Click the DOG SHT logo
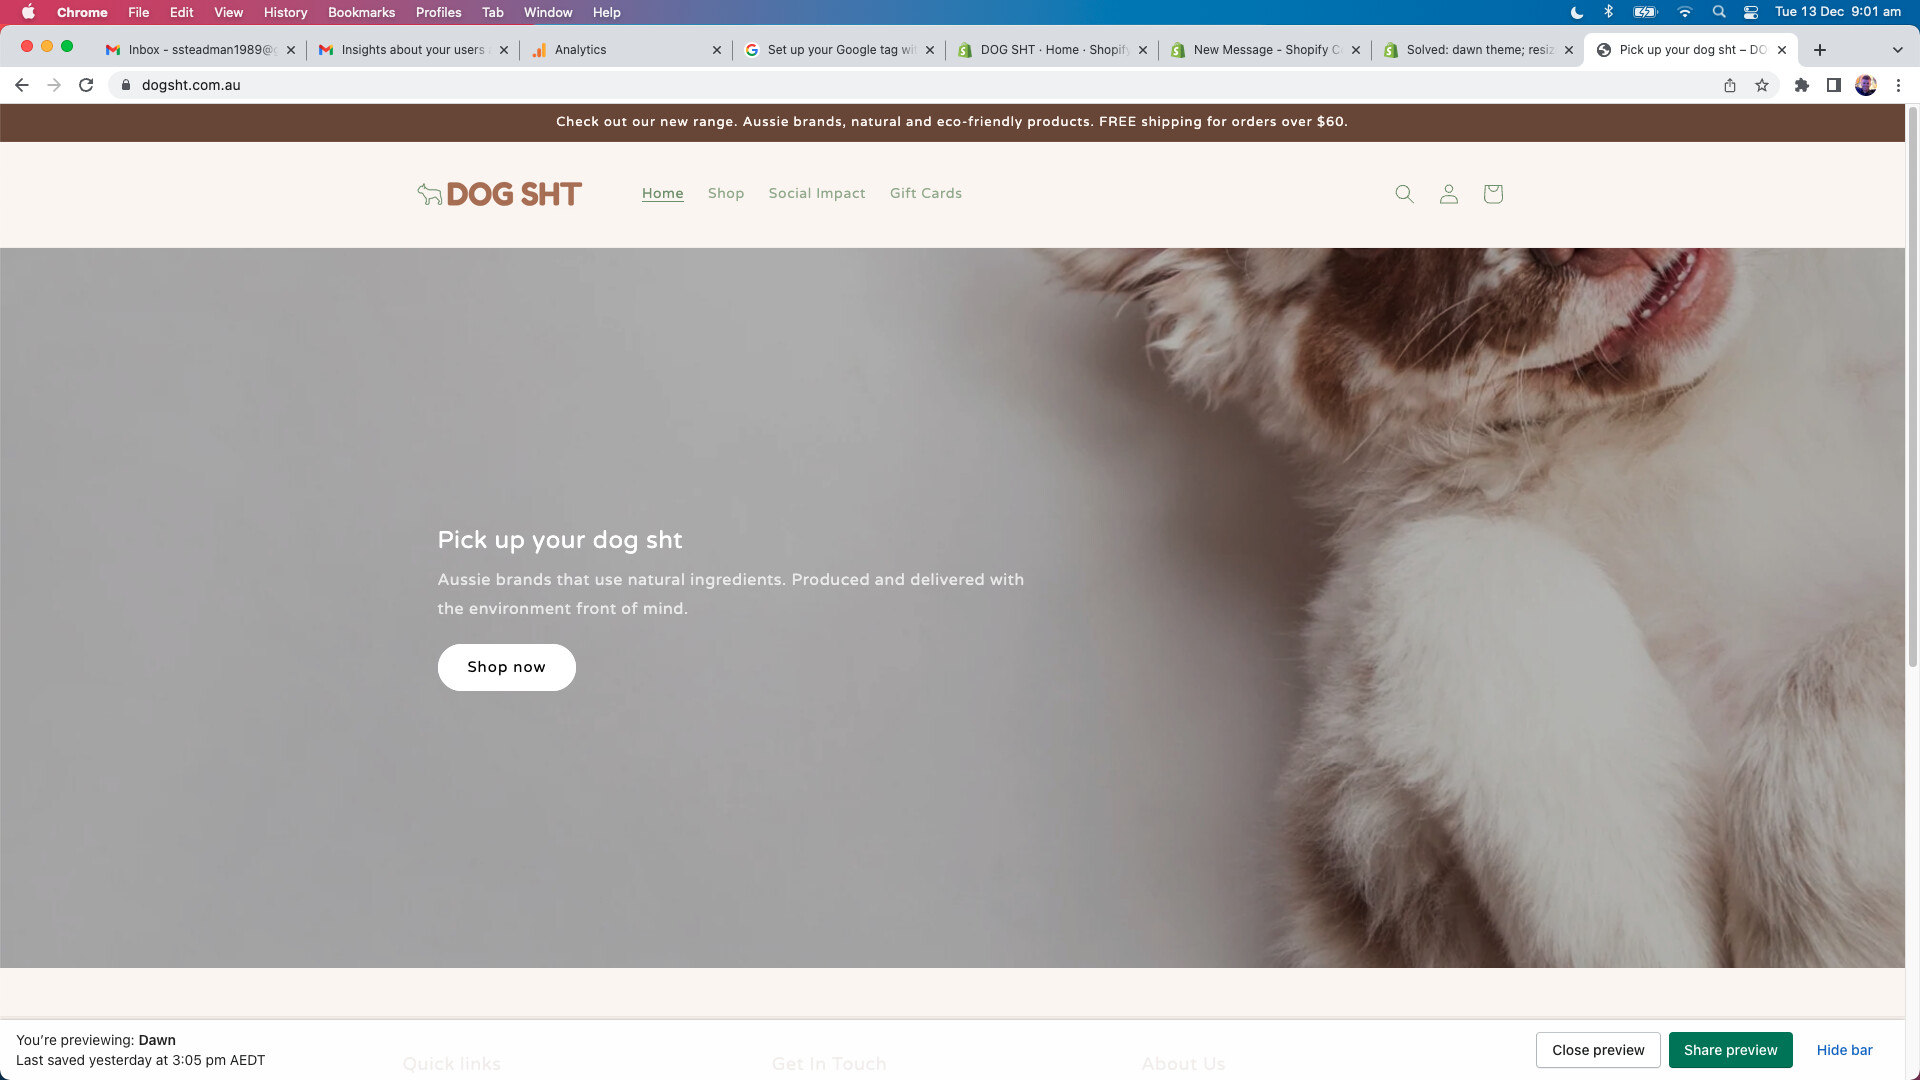This screenshot has height=1080, width=1920. [x=500, y=194]
